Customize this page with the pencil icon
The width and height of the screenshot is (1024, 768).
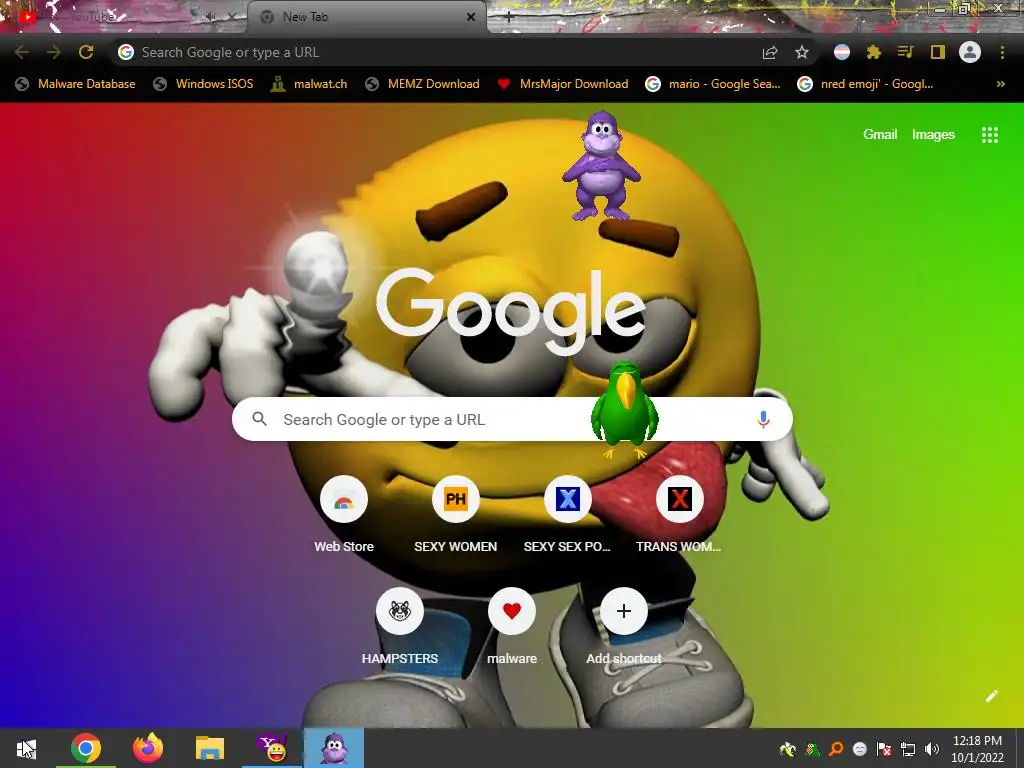pos(991,696)
